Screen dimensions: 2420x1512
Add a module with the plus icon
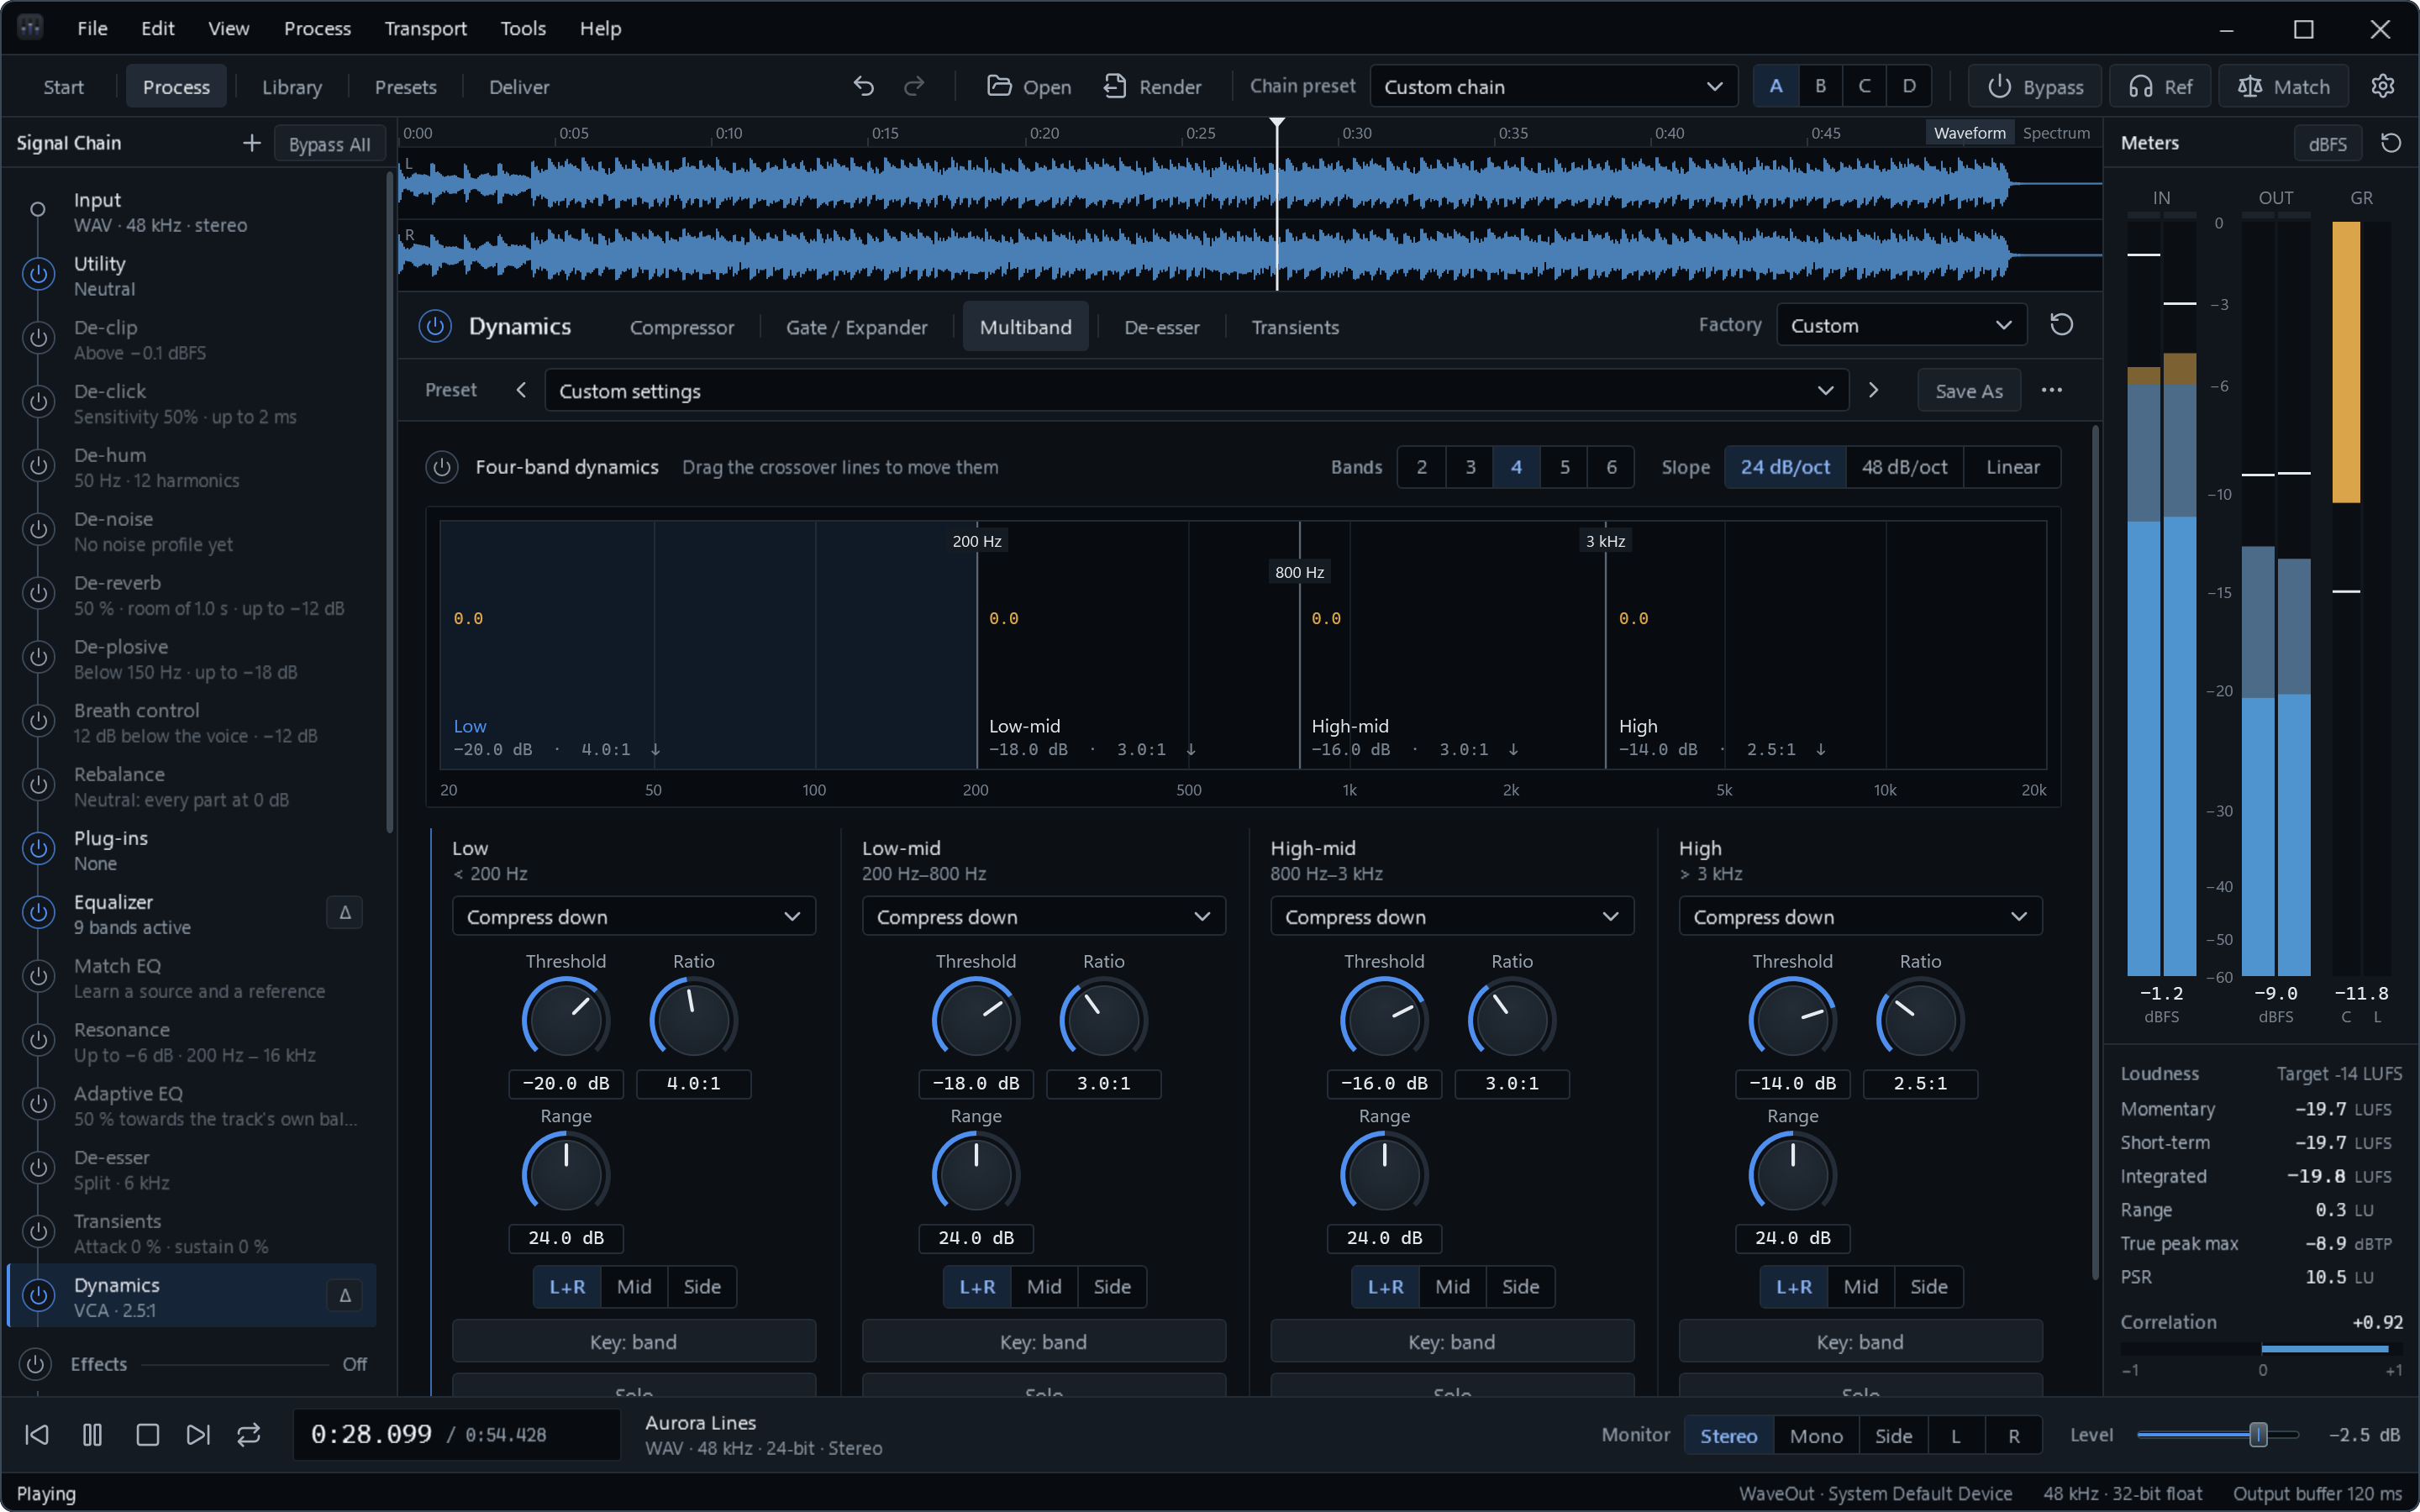coord(252,143)
